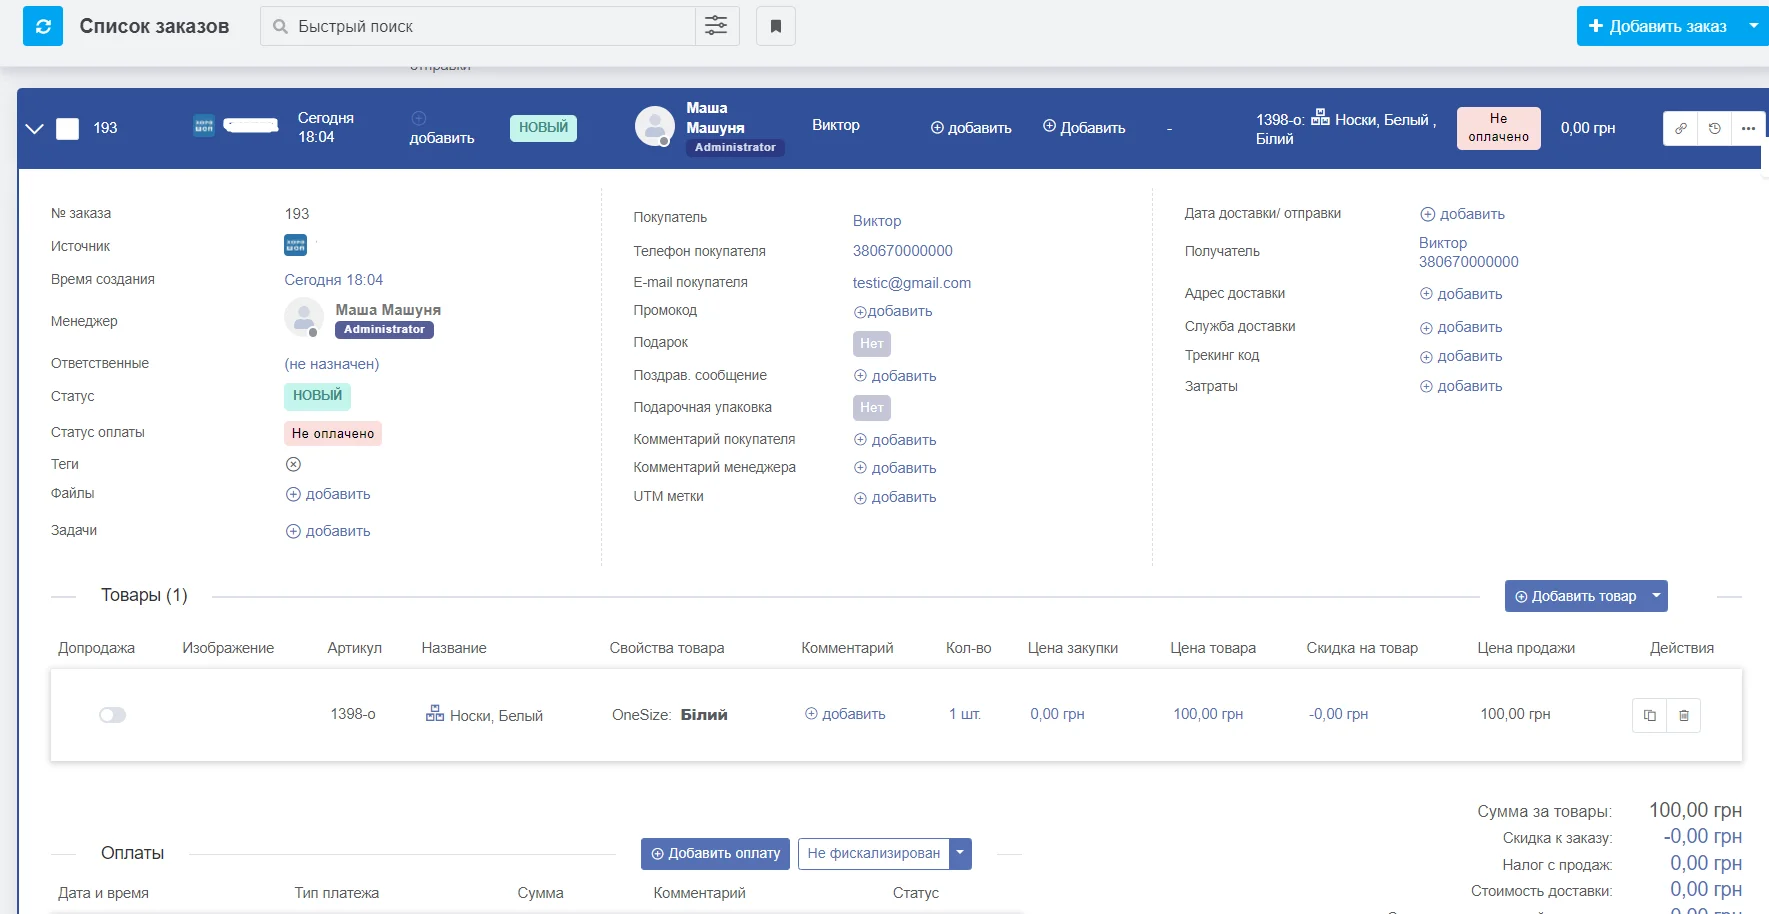Open the three-dots order actions menu
The width and height of the screenshot is (1769, 914).
(1747, 128)
